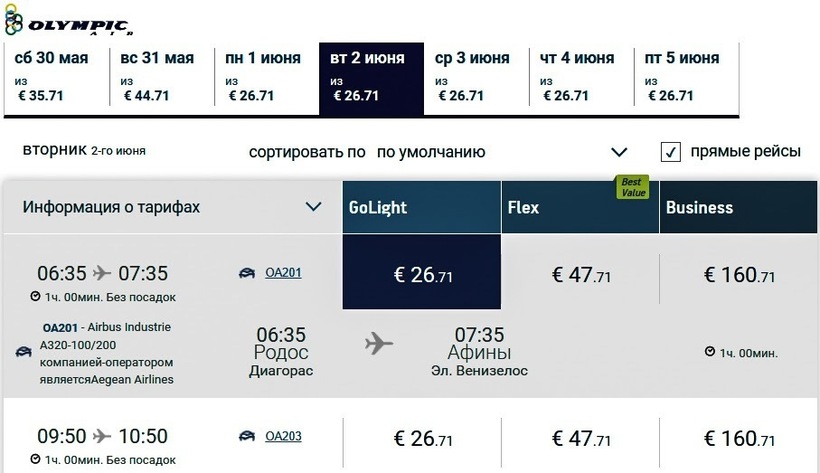Click the clock icon under 09:50 flight
Screen dimensions: 820x473
click(36, 461)
